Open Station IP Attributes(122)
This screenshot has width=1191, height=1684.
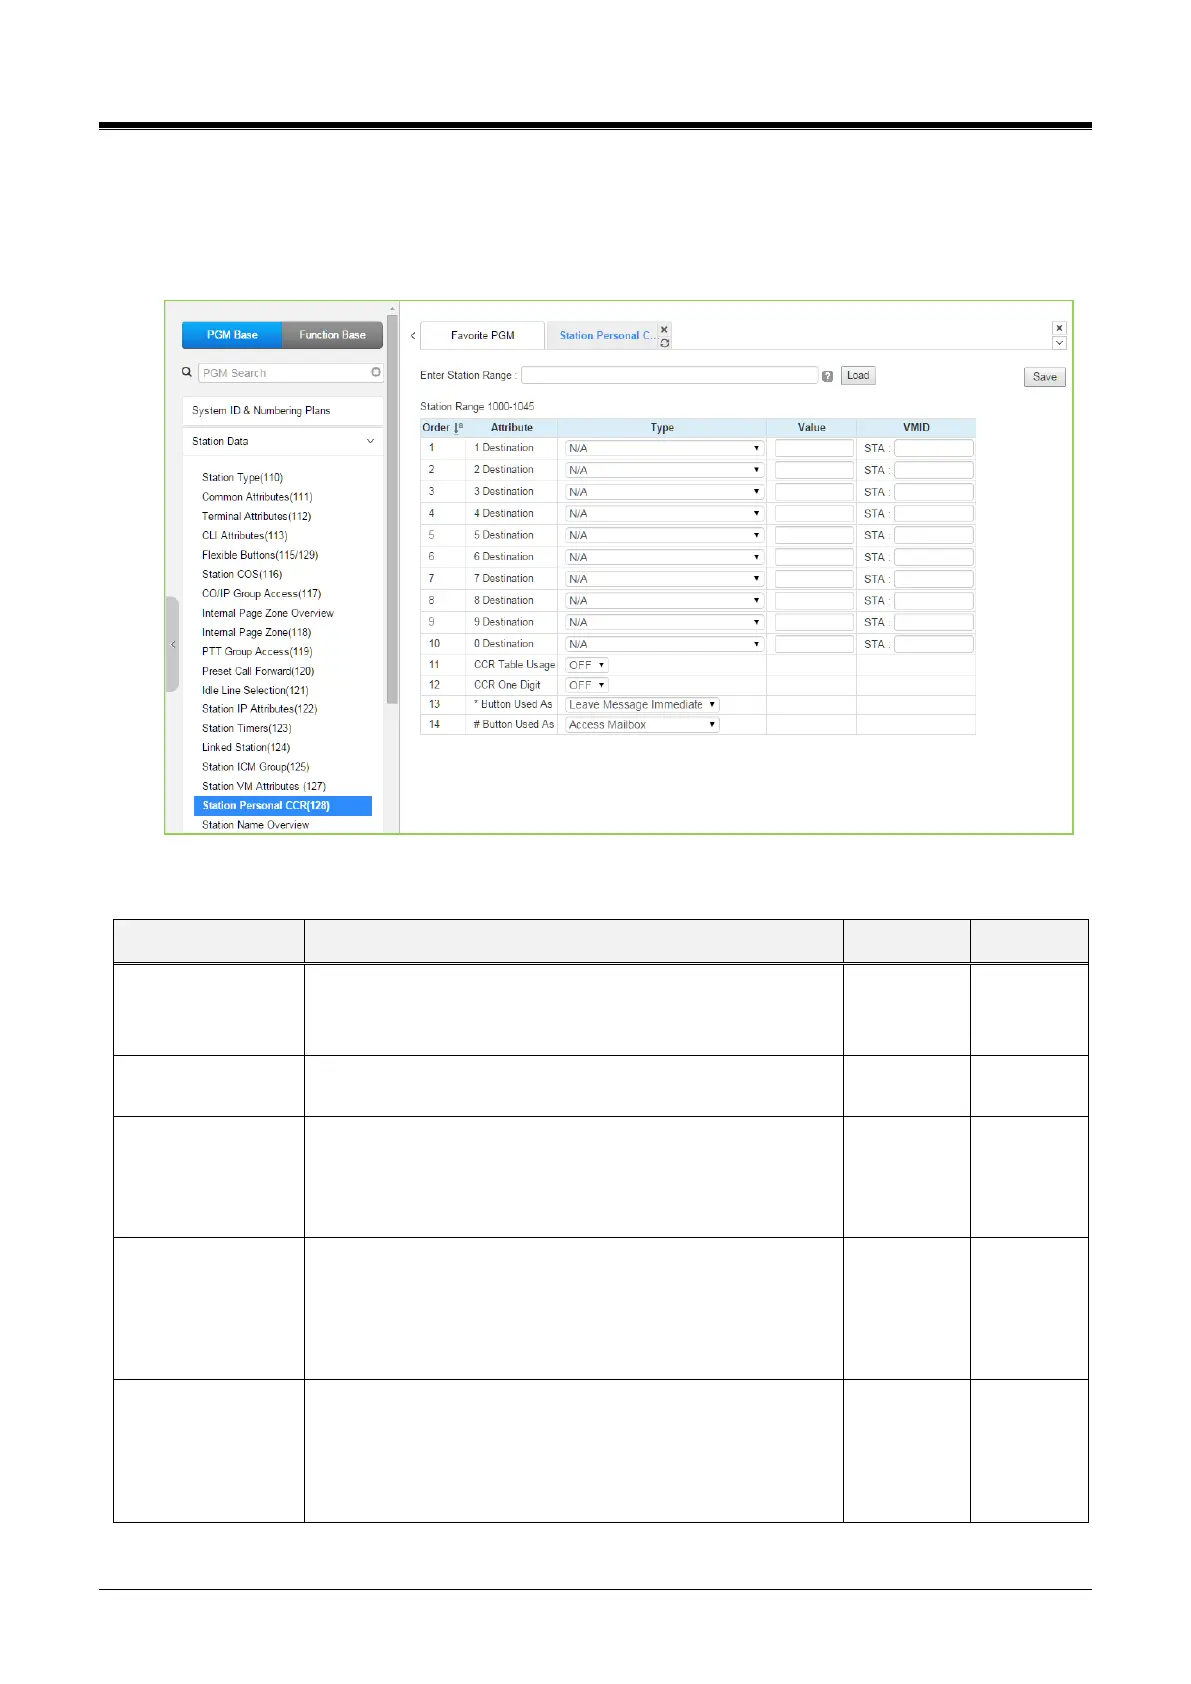tap(259, 709)
